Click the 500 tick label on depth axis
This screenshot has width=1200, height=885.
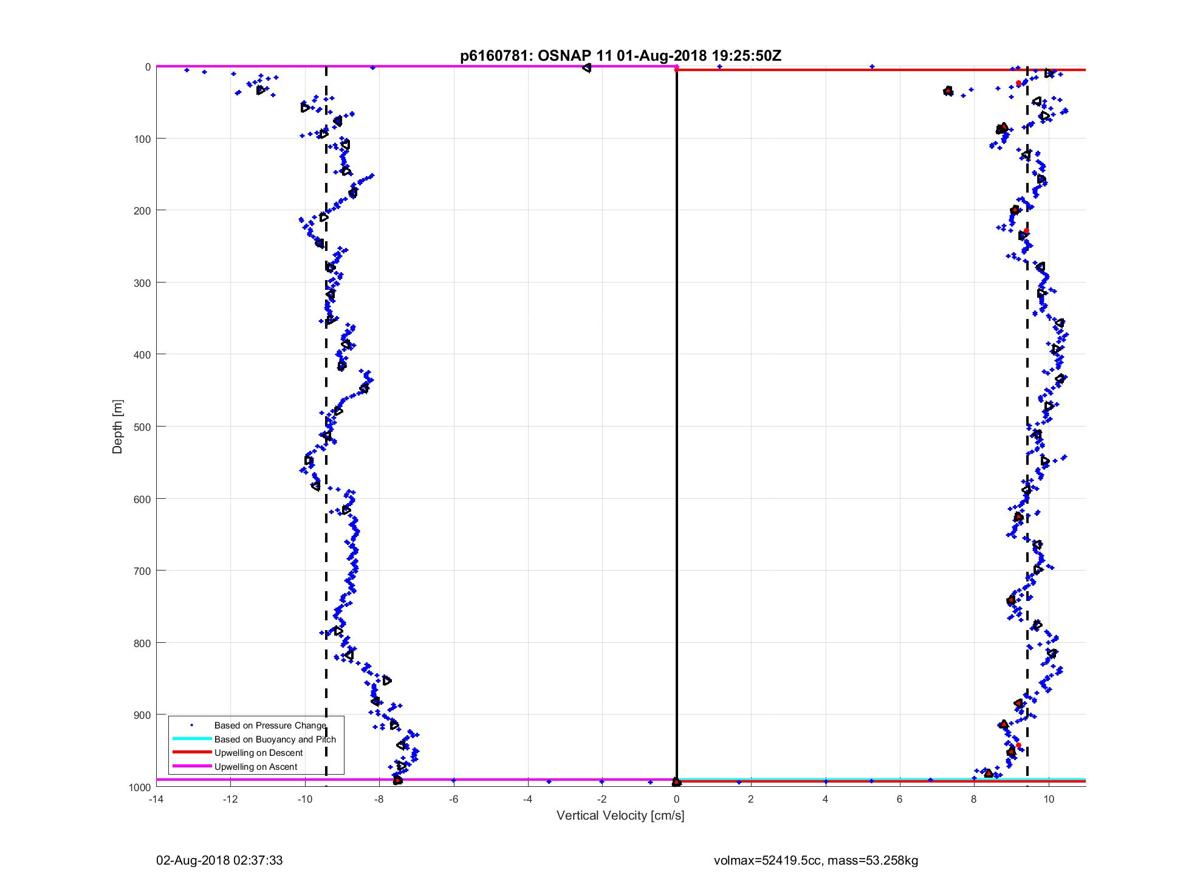coord(141,427)
